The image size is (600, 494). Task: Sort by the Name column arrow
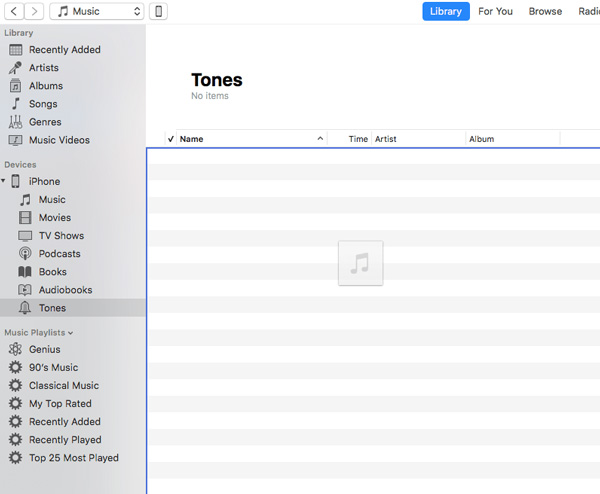[320, 139]
